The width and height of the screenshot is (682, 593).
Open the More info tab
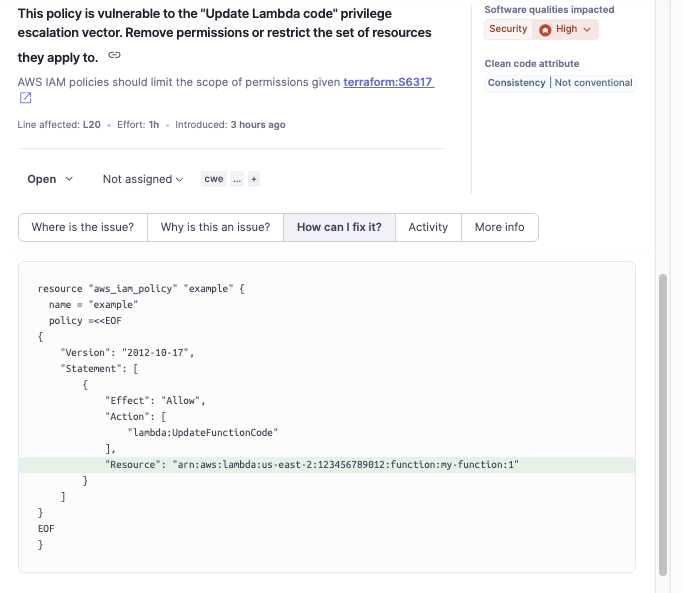point(499,227)
